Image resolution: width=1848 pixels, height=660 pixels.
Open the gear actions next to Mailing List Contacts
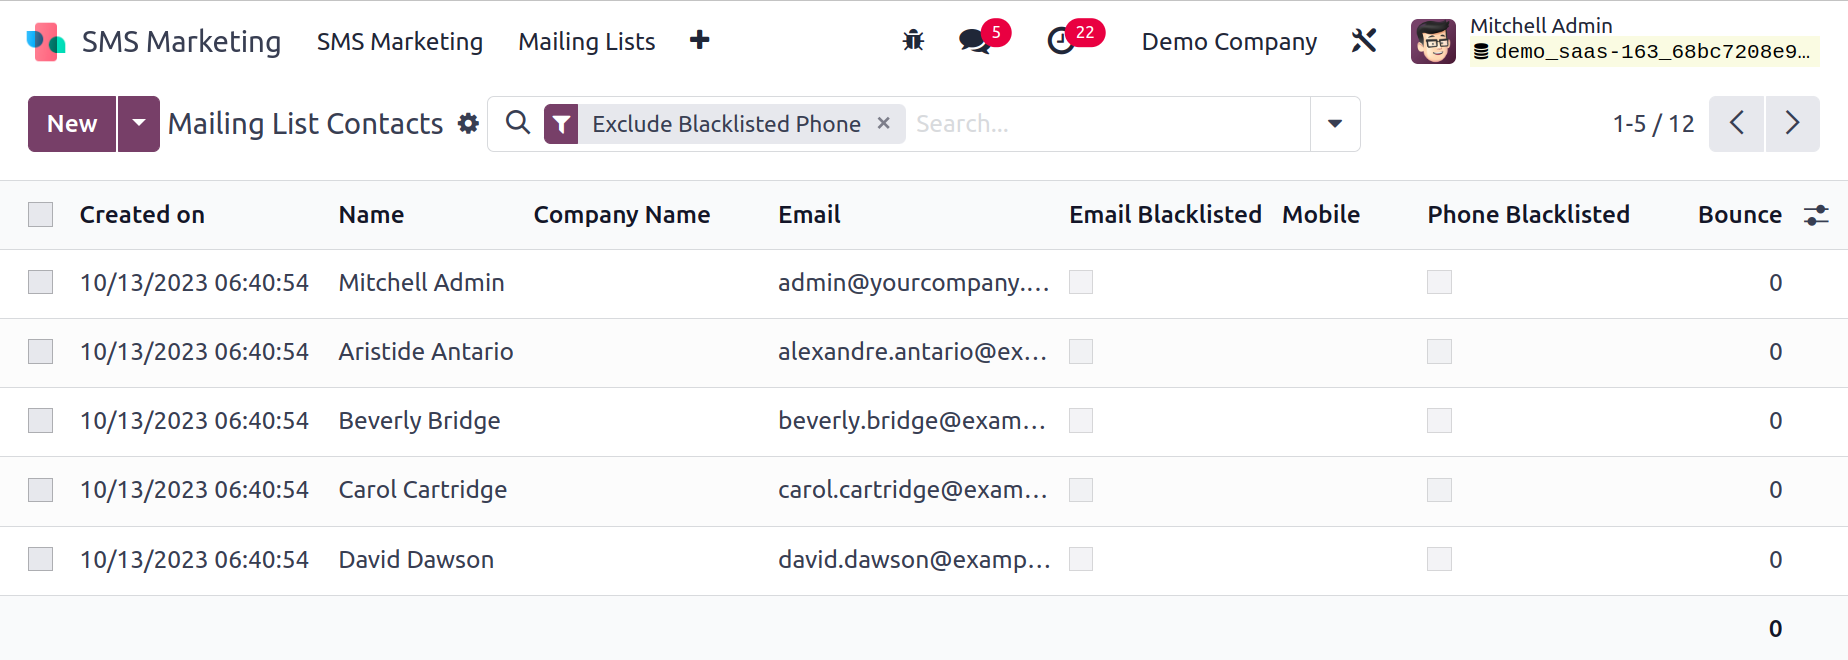coord(468,124)
